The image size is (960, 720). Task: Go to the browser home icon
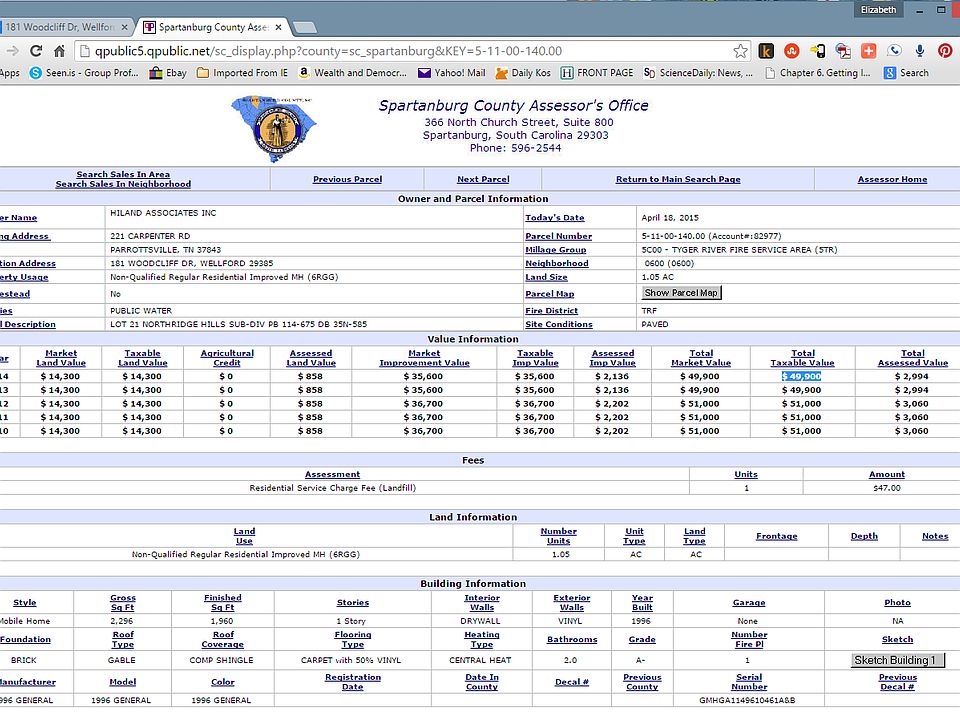[59, 51]
